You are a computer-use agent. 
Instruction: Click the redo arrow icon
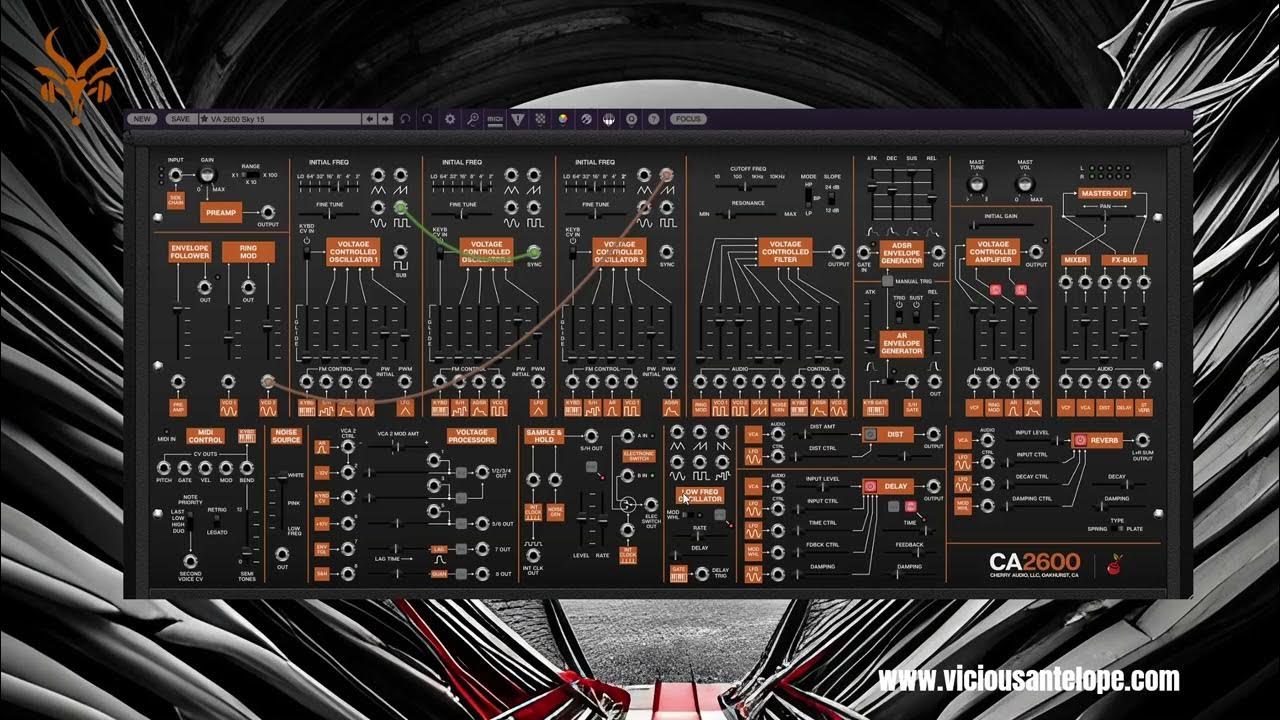pos(427,119)
